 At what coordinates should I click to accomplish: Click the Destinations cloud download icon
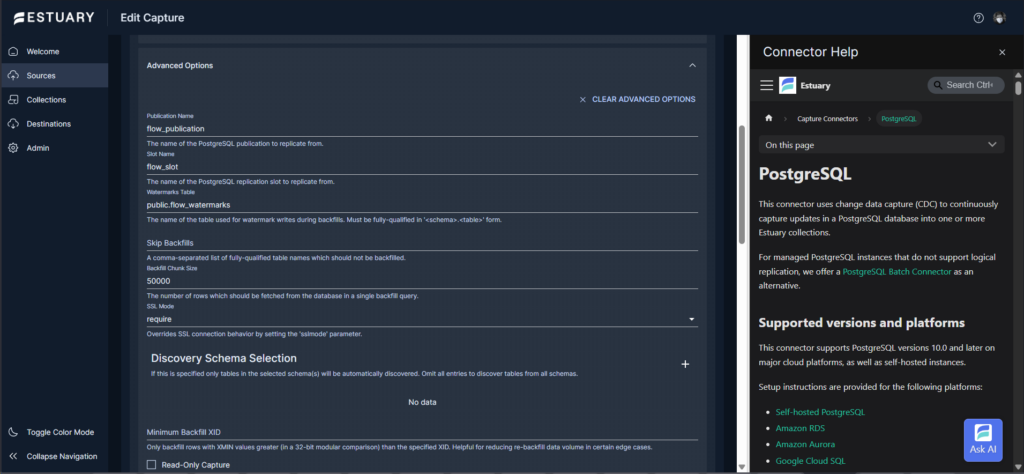click(x=13, y=124)
